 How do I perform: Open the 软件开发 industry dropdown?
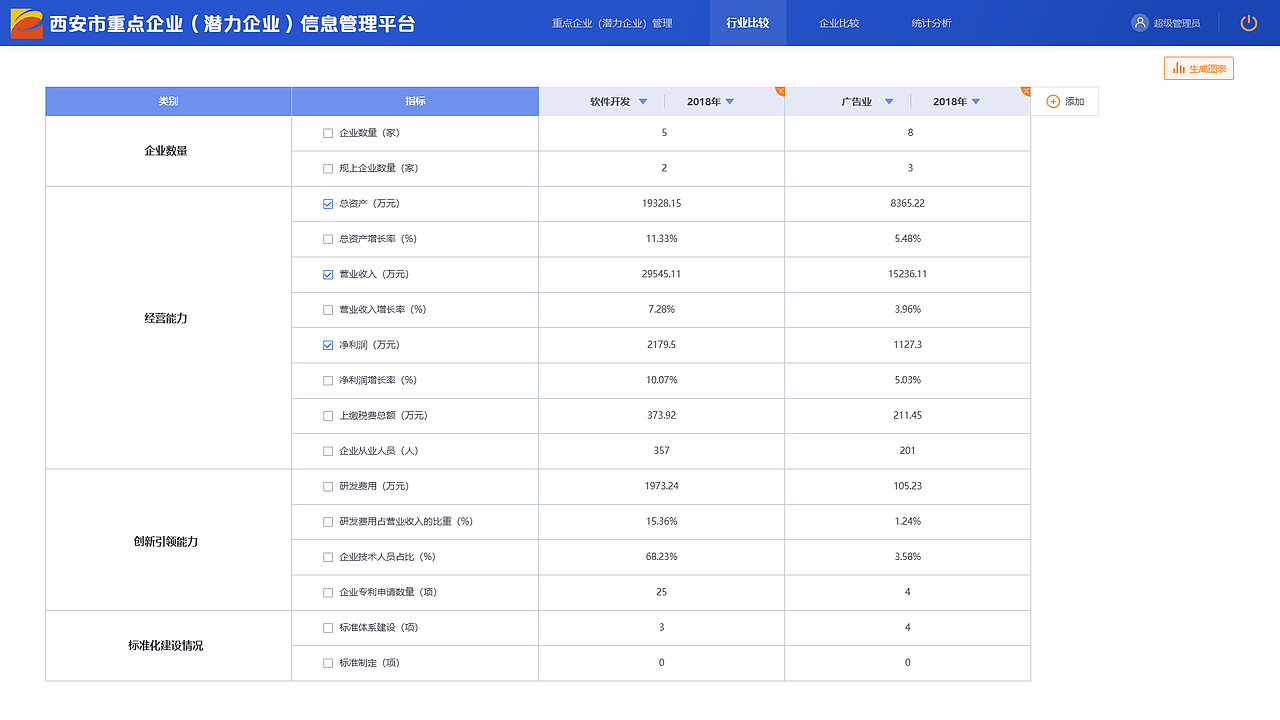click(x=644, y=101)
